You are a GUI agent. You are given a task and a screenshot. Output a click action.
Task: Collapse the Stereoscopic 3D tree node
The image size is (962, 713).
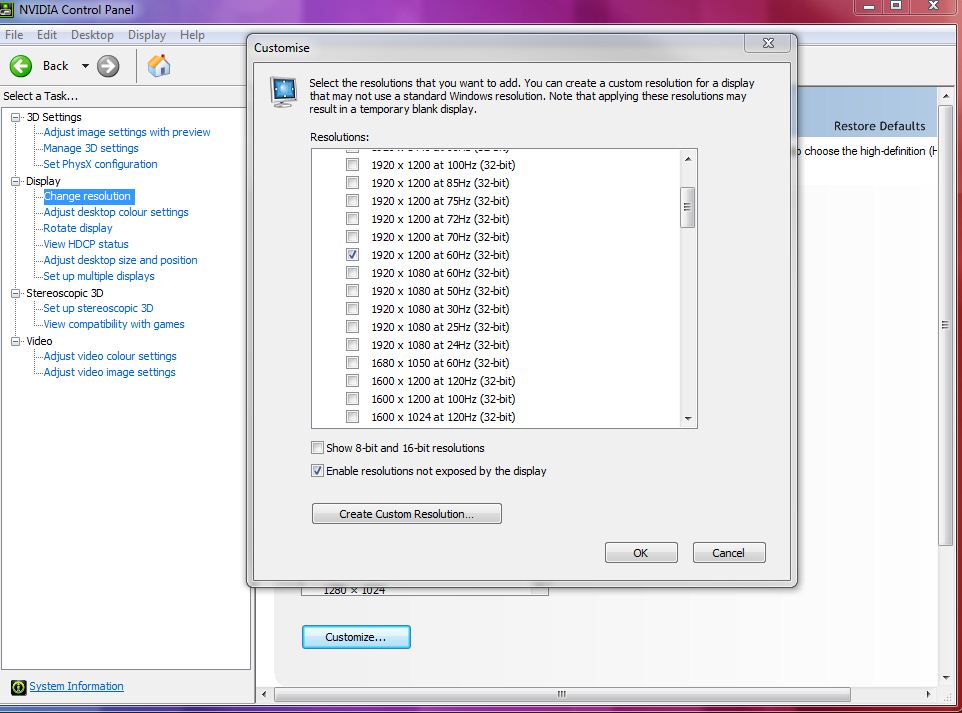pyautogui.click(x=16, y=293)
